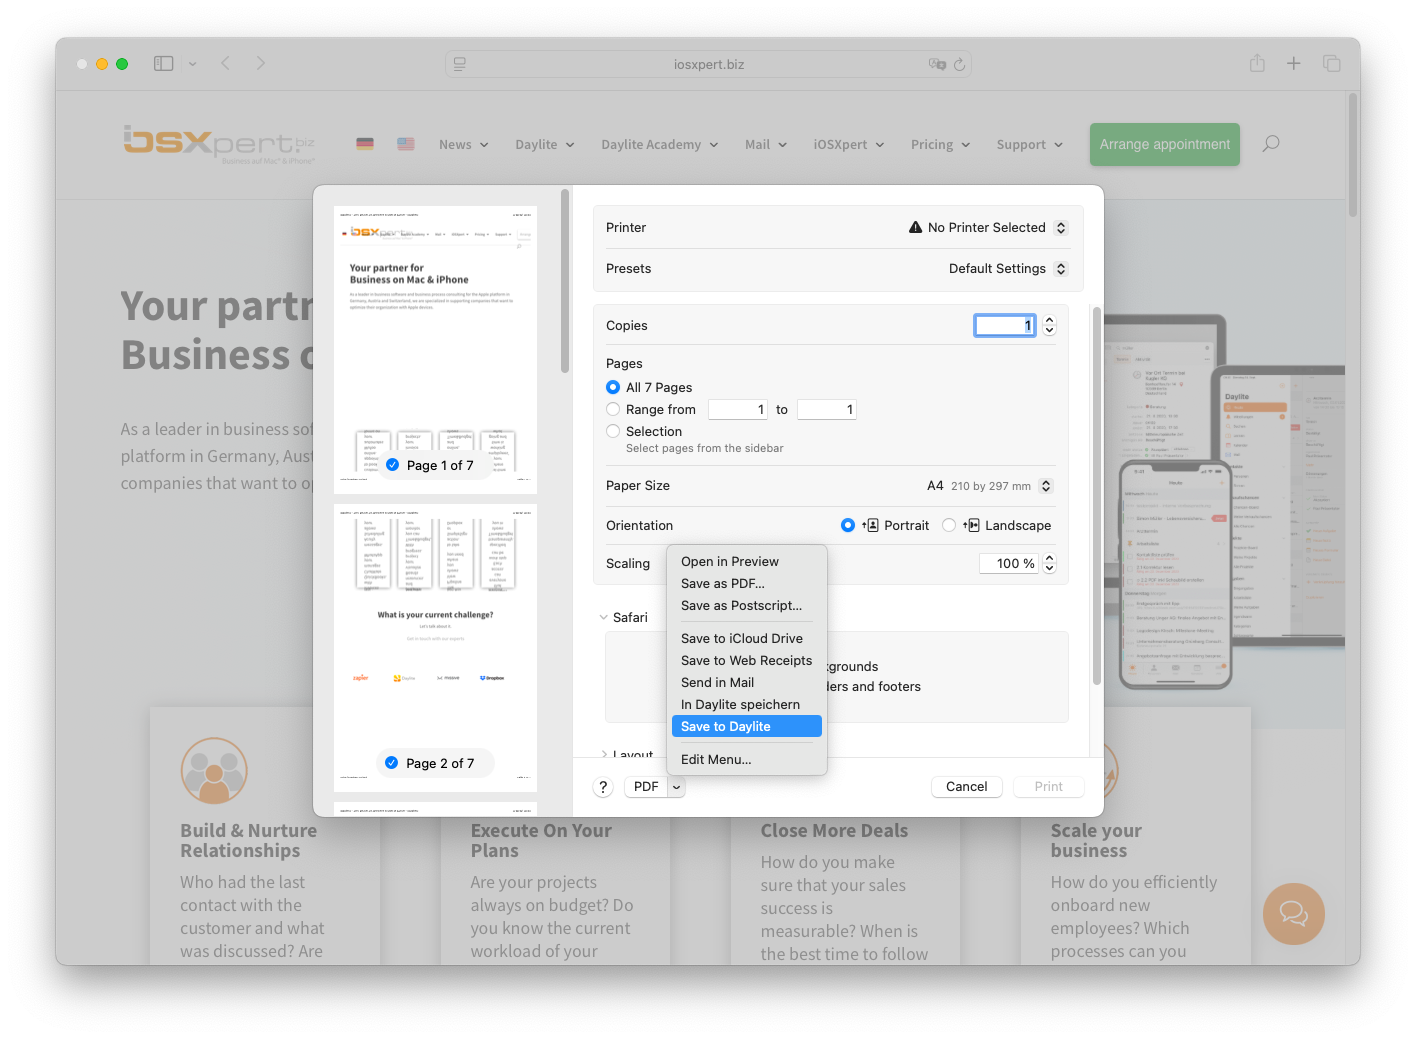Go forward with the toolbar arrow

pyautogui.click(x=260, y=63)
